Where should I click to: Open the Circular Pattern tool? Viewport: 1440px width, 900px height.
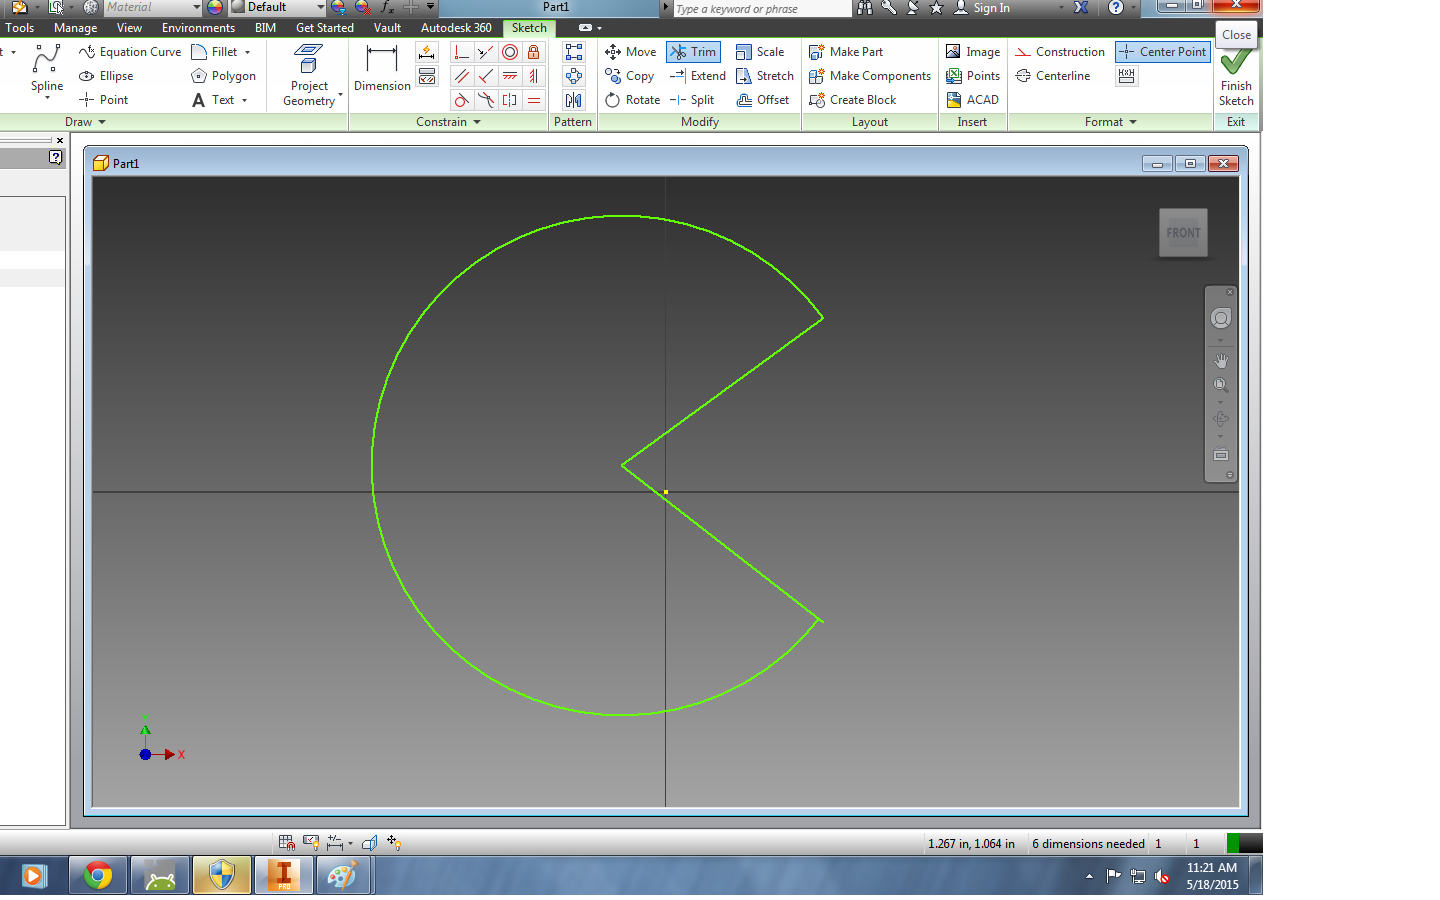[573, 76]
